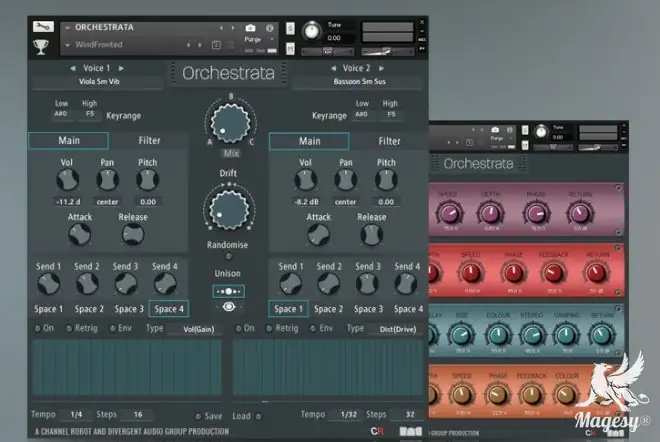Click Voice 2 Vol knob
The image size is (660, 442).
306,180
